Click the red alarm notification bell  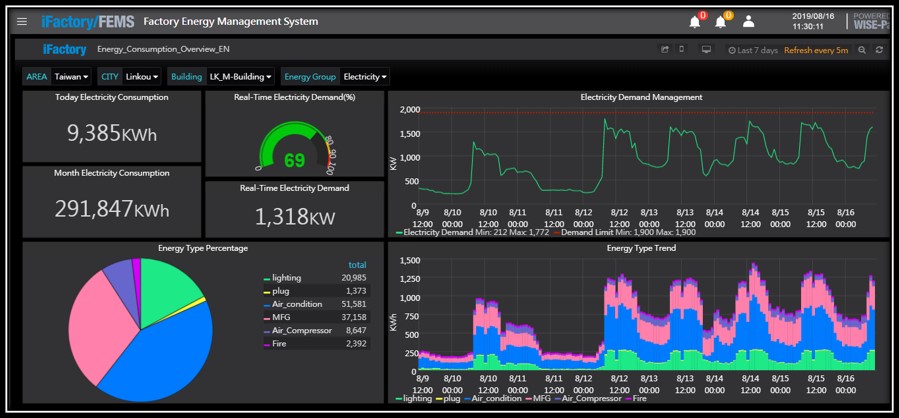coord(695,22)
